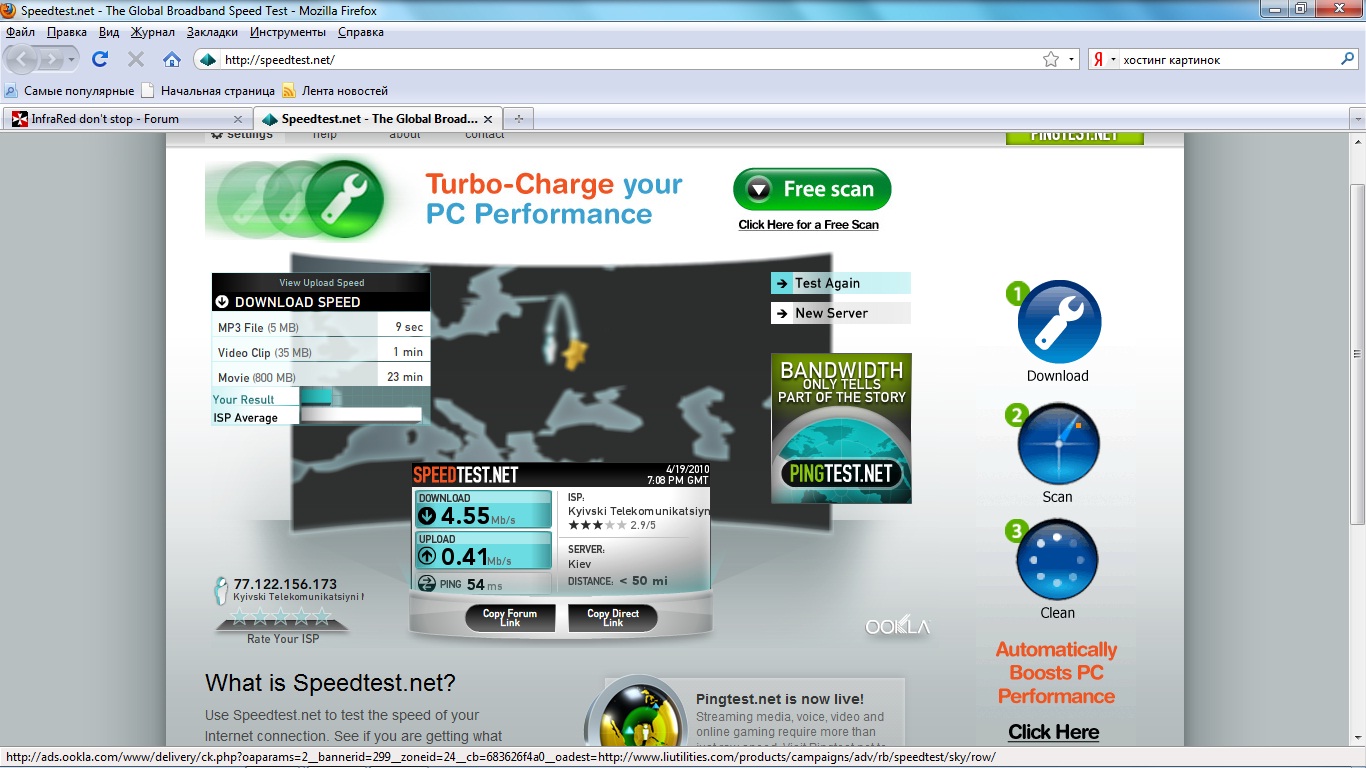Click the Speedtest site favicon in address bar
The image size is (1366, 768).
coord(208,60)
